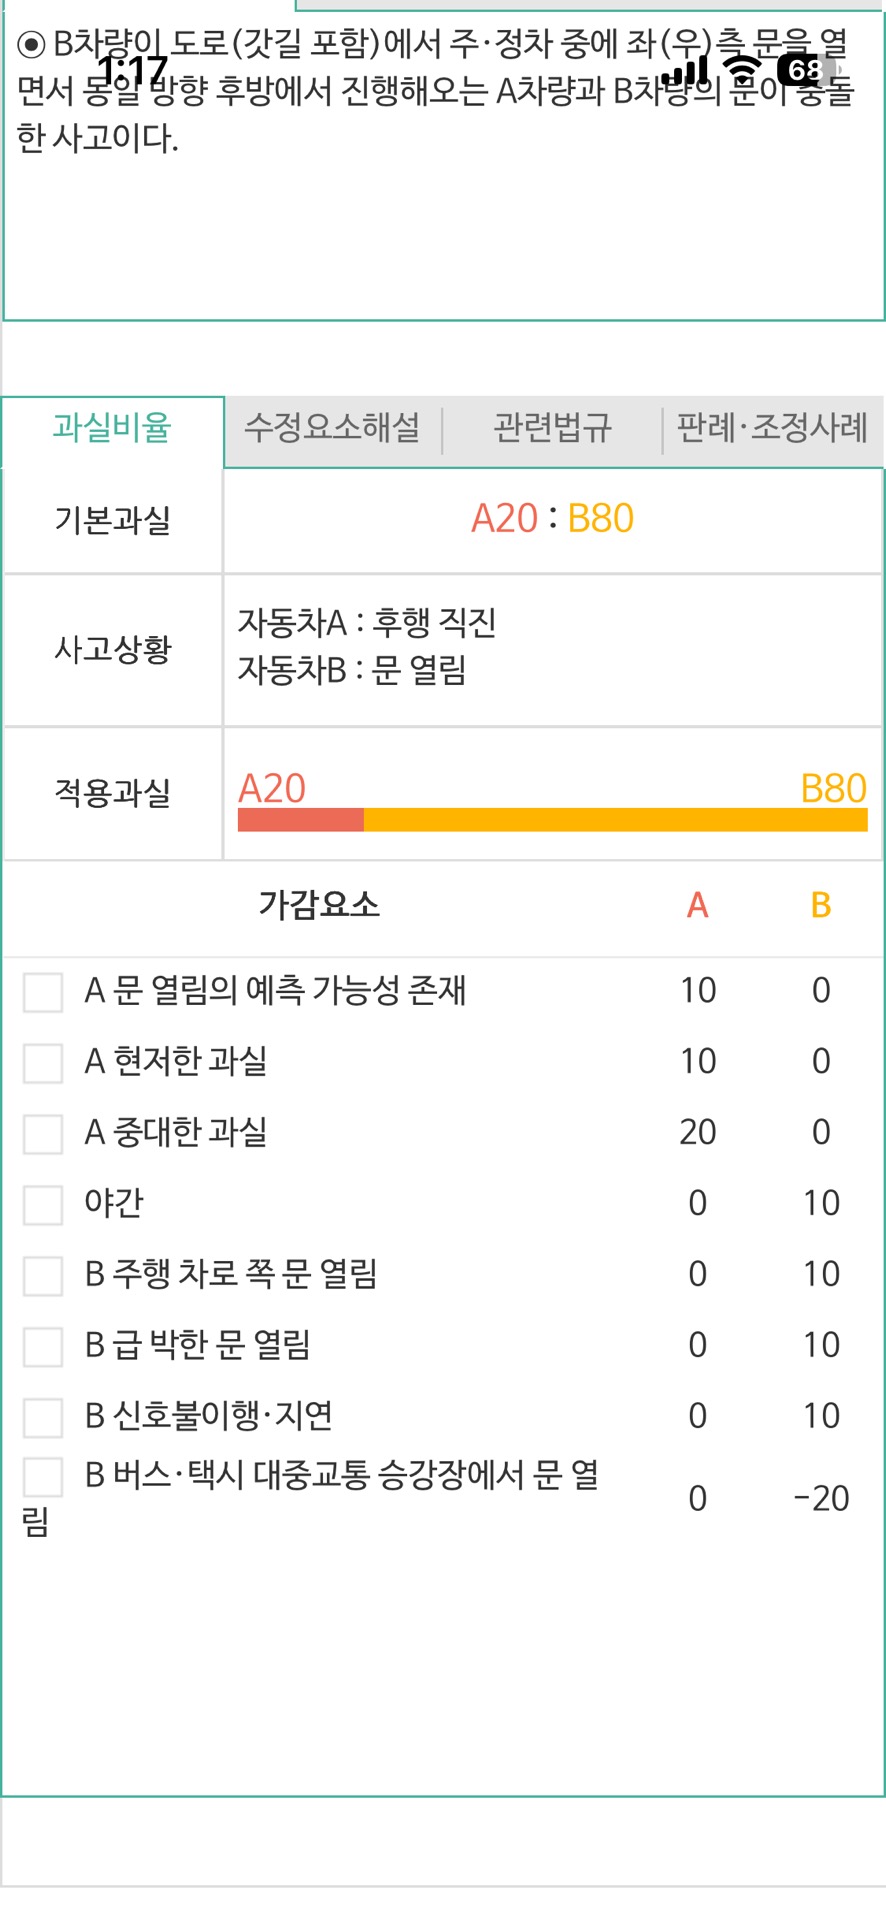Toggle the '야간' checkbox
The height and width of the screenshot is (1920, 886).
pos(43,1205)
